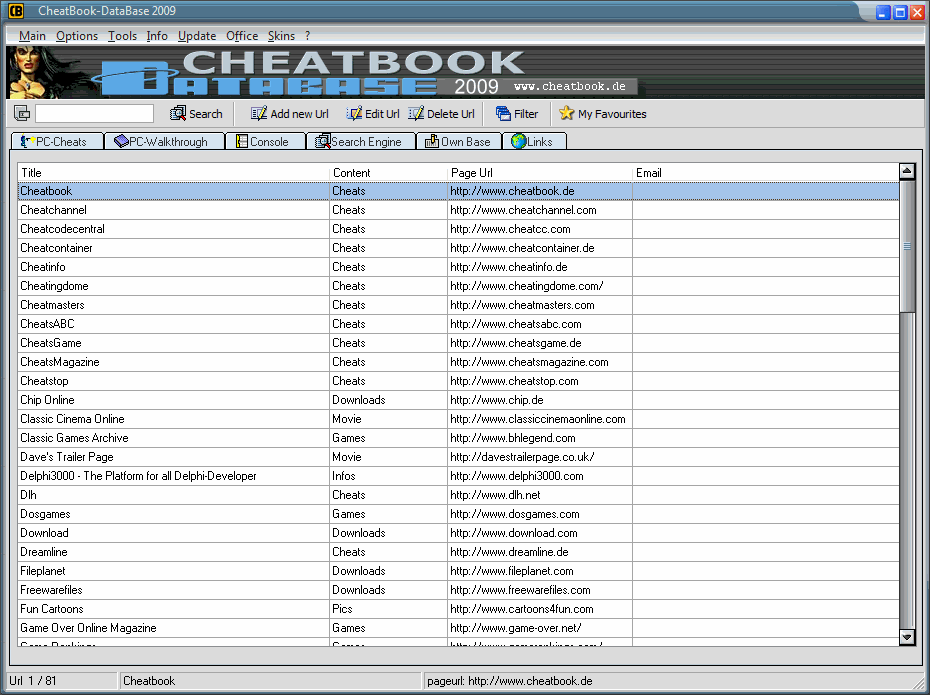Switch to the Links tab
930x695 pixels.
click(536, 141)
